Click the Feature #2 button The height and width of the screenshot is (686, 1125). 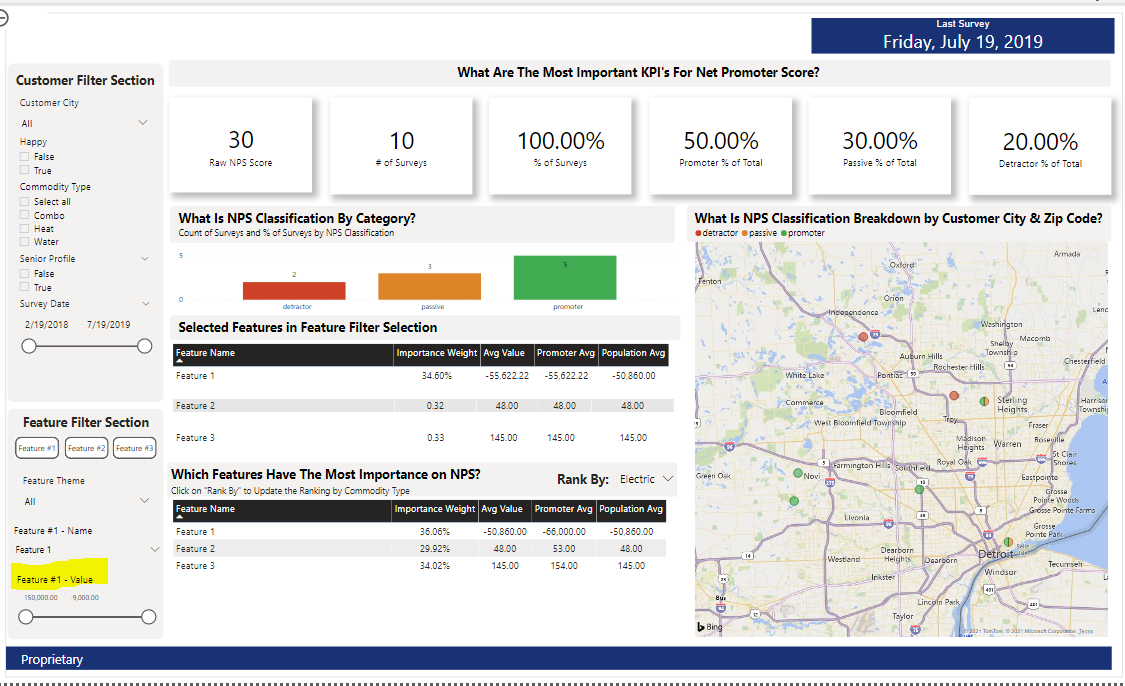point(86,448)
